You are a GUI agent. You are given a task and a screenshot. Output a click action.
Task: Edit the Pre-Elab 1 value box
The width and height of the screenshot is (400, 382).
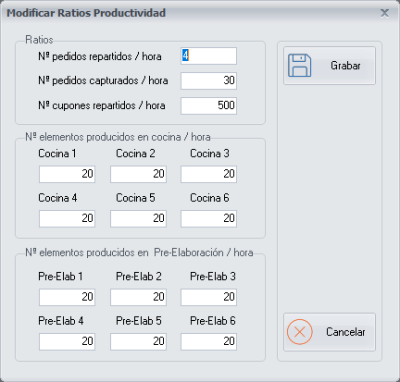(x=67, y=297)
